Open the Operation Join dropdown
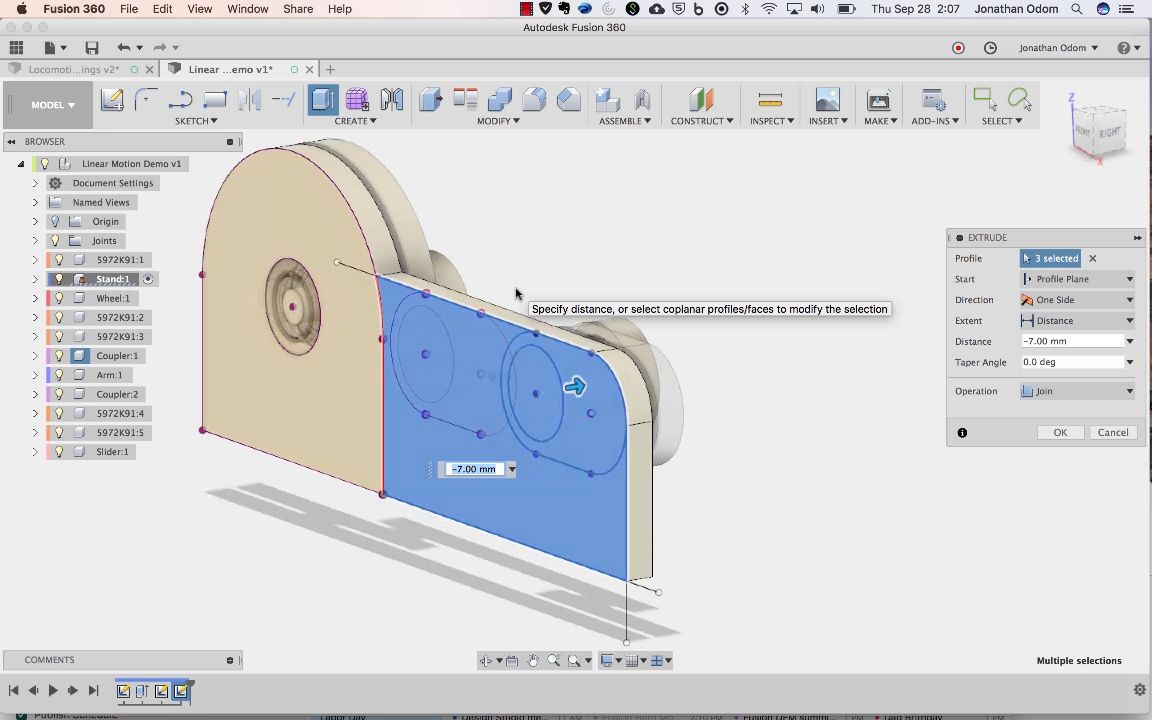The height and width of the screenshot is (720, 1152). coord(1077,391)
